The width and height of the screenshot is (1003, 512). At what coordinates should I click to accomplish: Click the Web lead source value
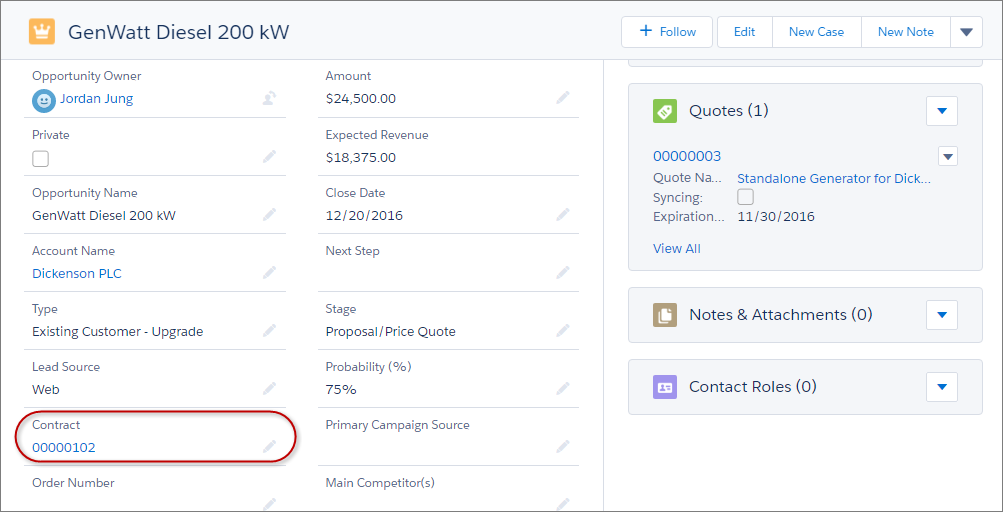tap(46, 389)
